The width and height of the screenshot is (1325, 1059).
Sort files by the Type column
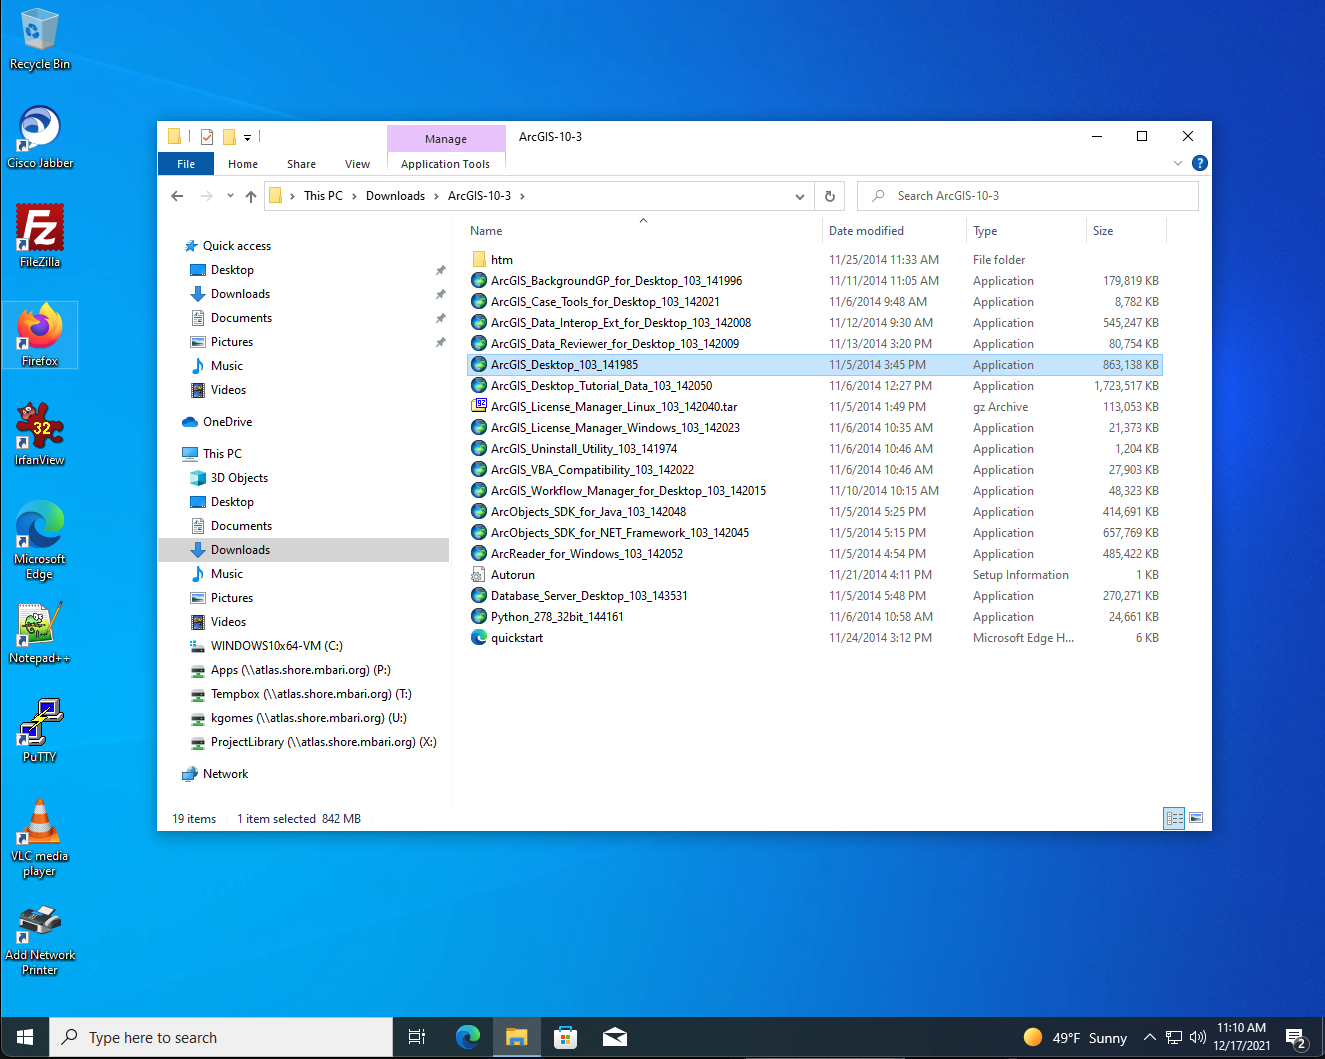click(1026, 231)
